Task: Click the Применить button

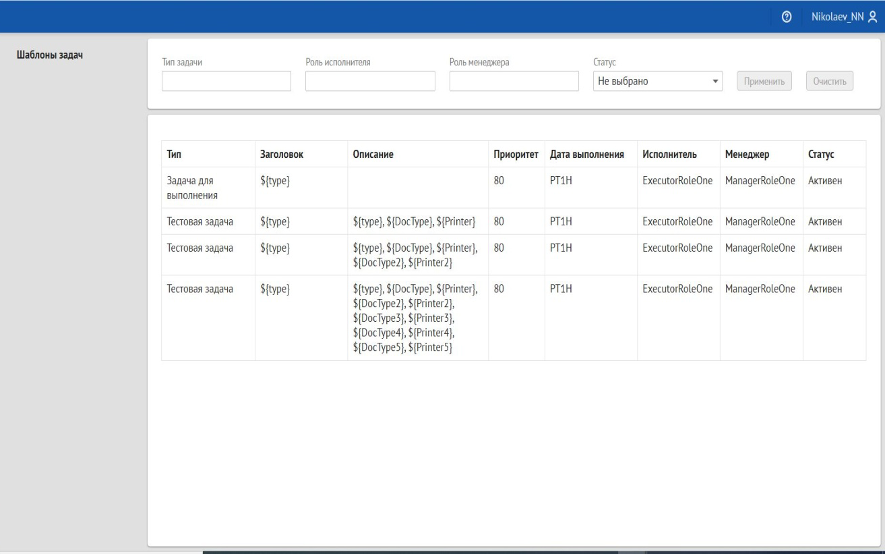Action: pos(764,81)
